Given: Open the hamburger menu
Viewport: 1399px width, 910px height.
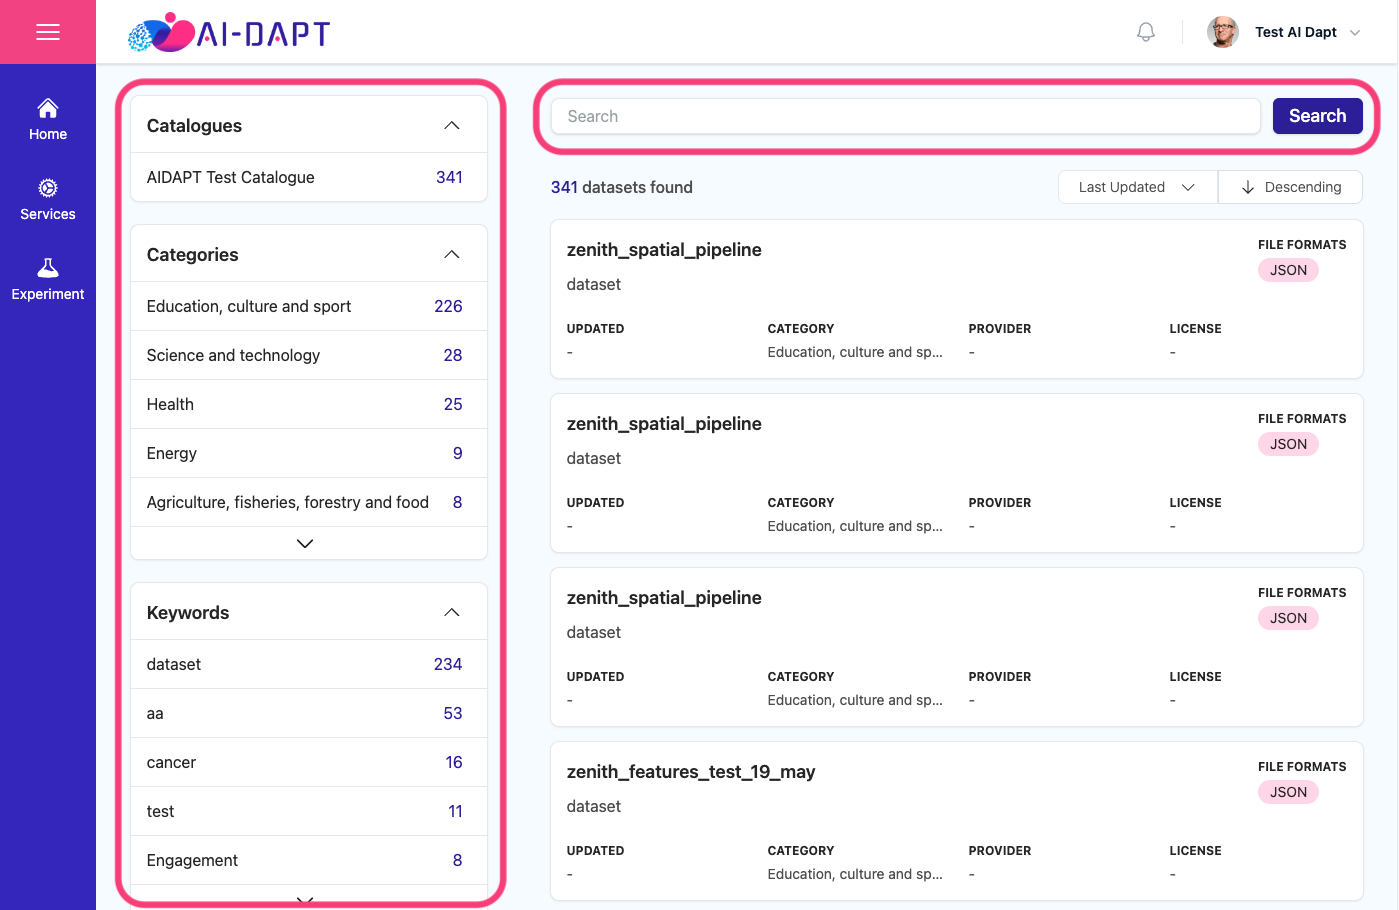Looking at the screenshot, I should coord(48,32).
